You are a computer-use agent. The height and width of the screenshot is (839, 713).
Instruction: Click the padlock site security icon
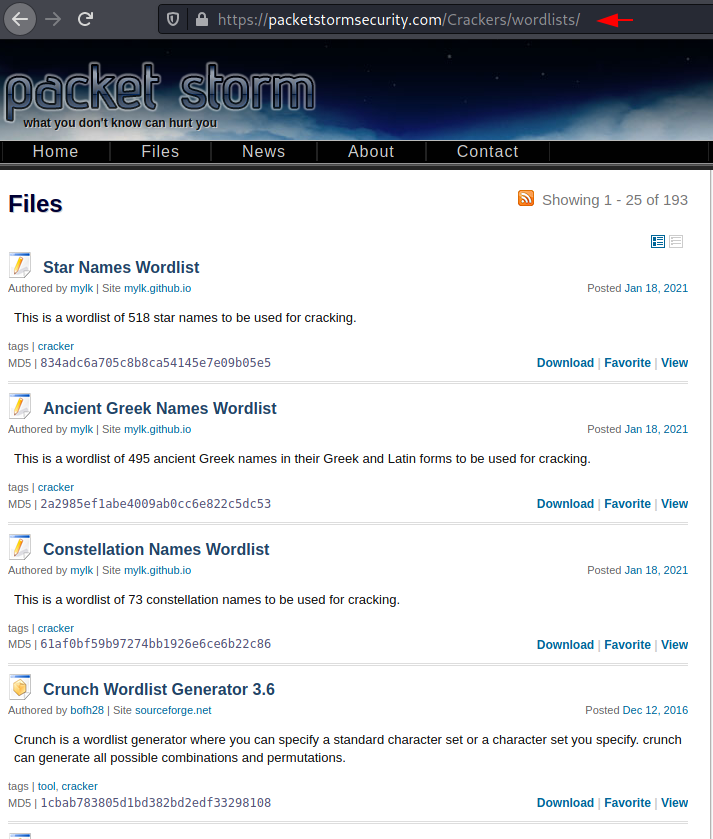201,19
